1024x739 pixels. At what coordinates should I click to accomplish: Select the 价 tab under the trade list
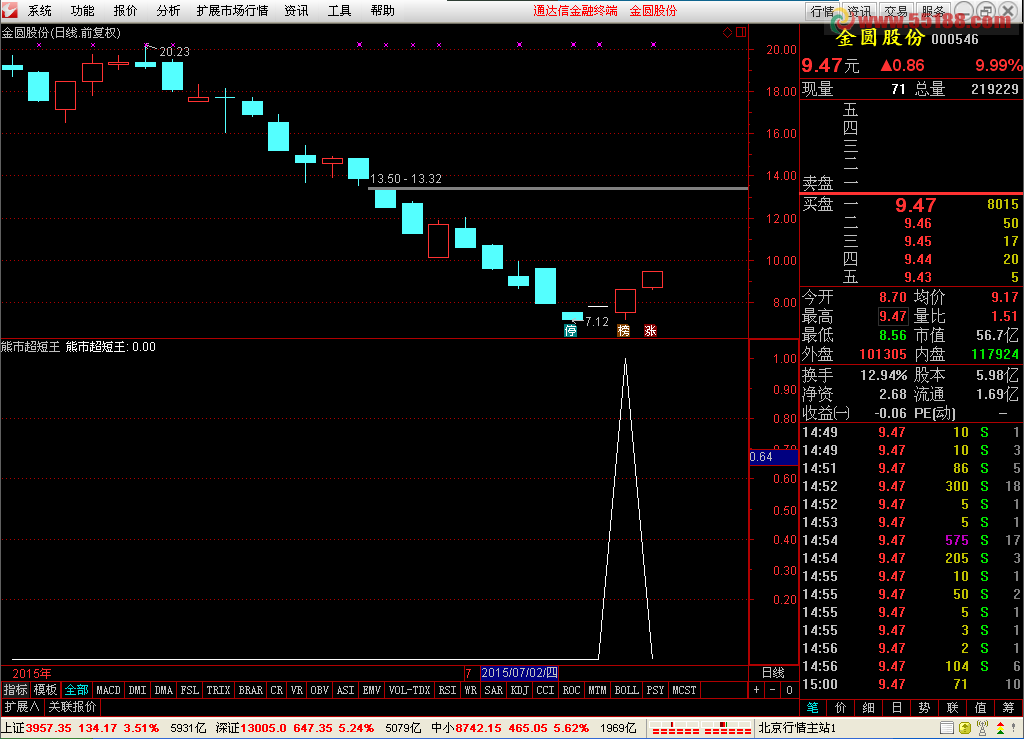(840, 707)
